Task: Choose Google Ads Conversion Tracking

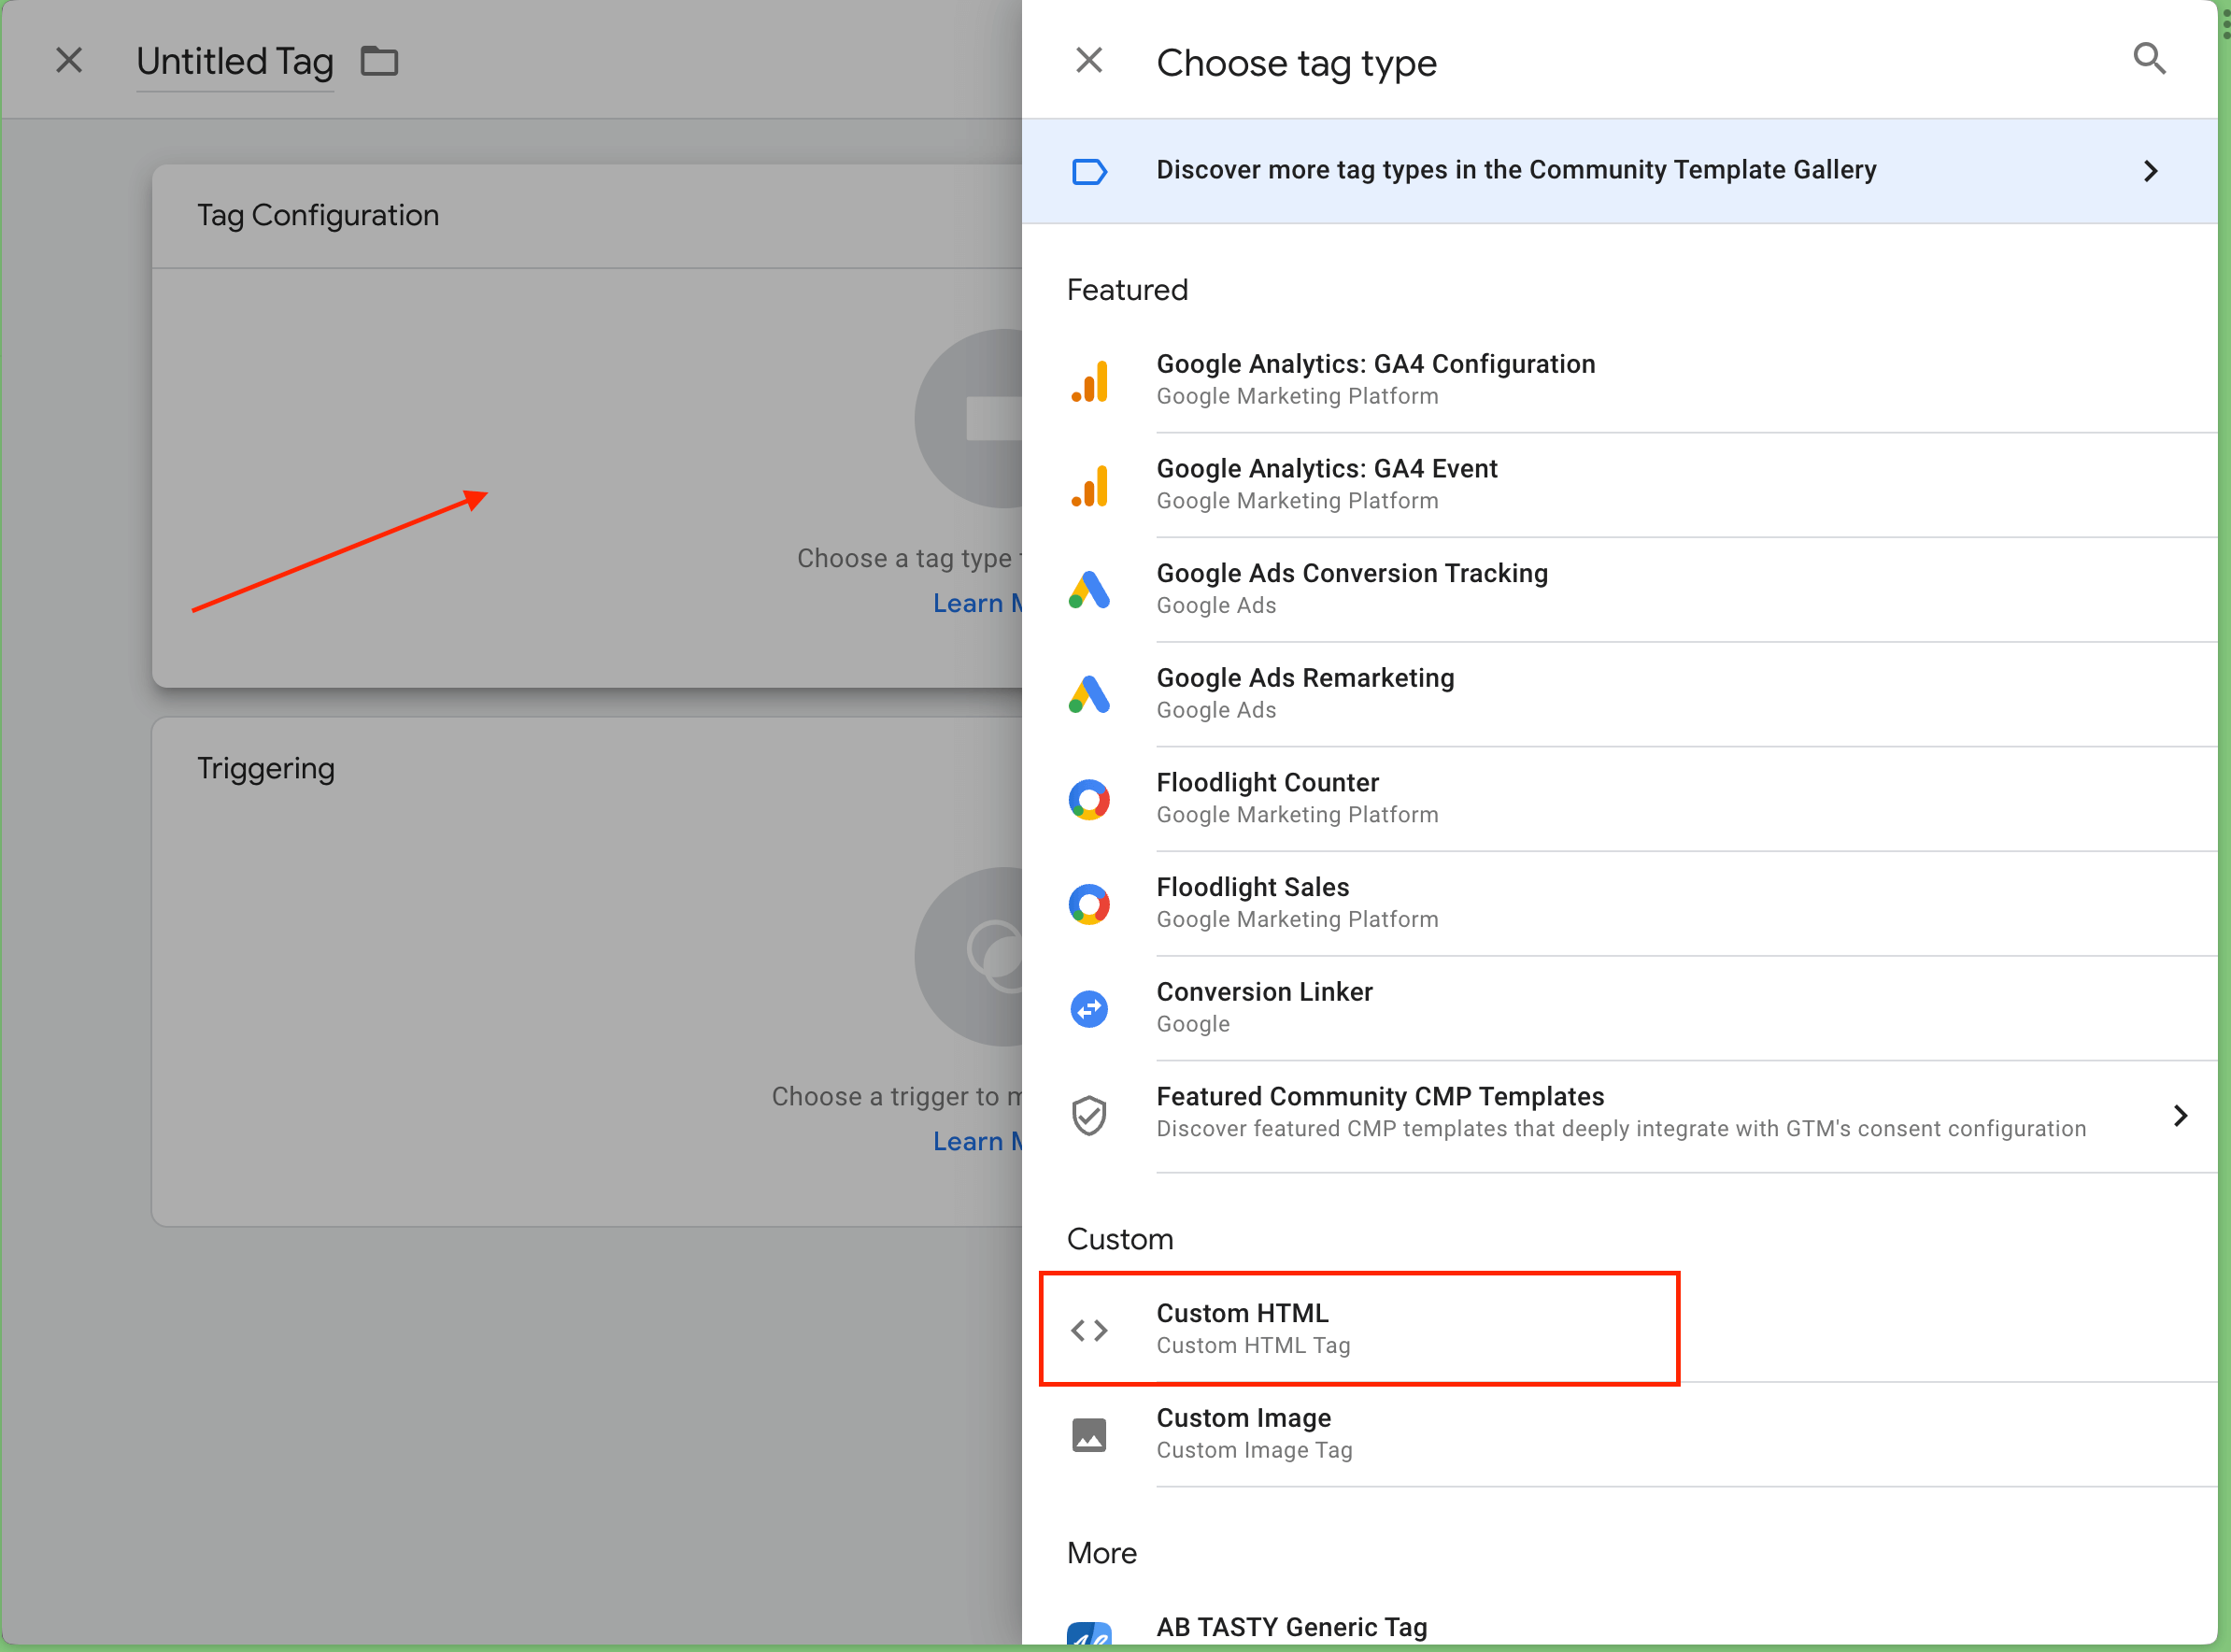Action: (x=1619, y=589)
